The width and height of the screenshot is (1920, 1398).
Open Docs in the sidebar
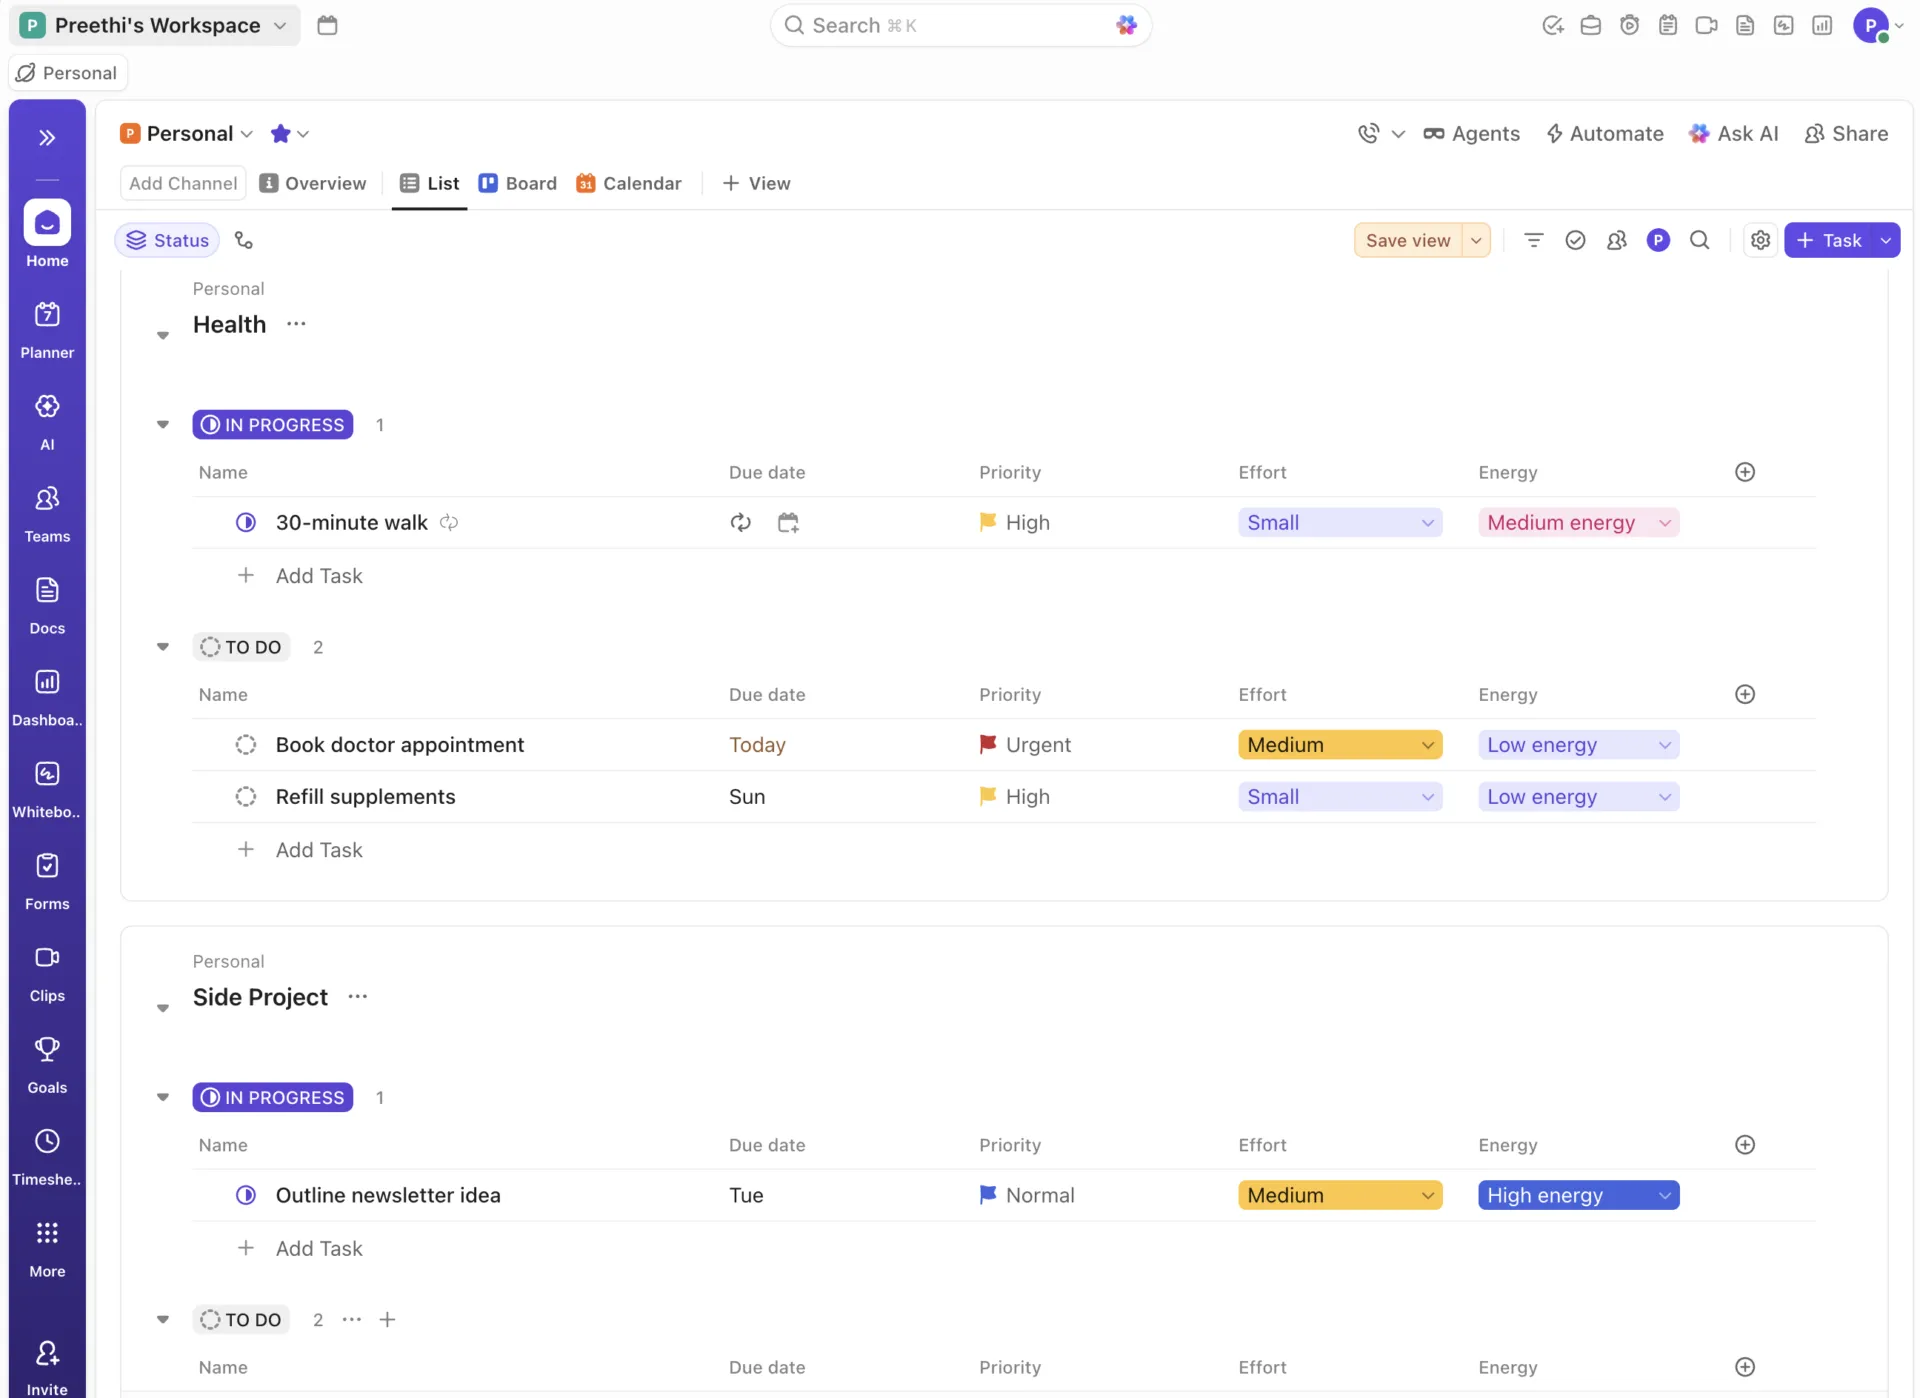(x=47, y=605)
